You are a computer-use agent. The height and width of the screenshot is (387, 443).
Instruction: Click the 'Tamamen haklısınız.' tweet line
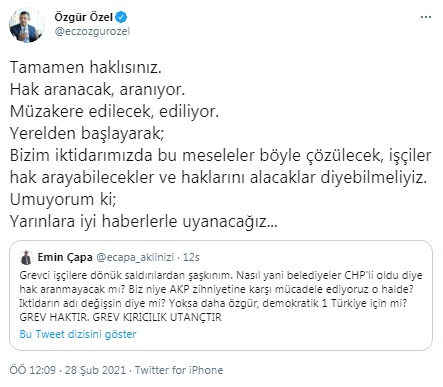coord(86,67)
